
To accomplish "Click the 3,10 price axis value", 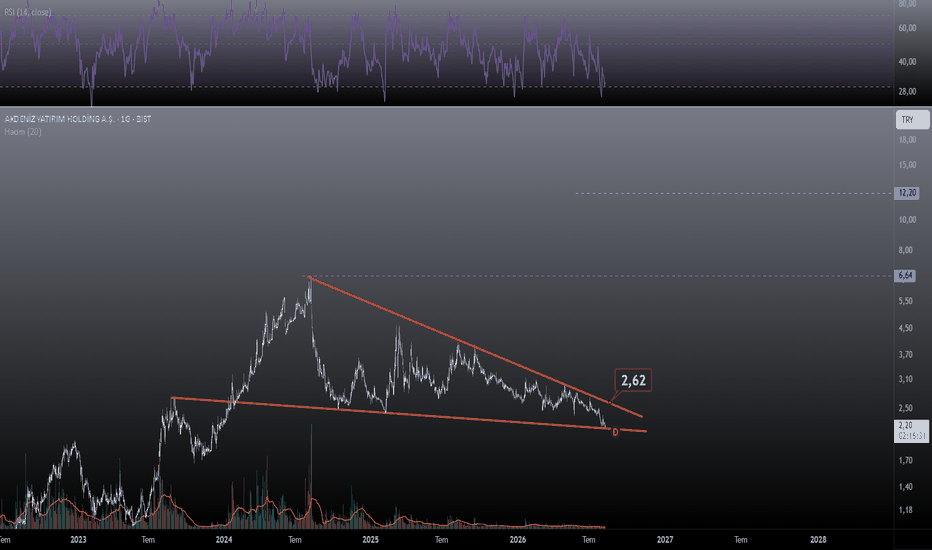I will tap(905, 379).
